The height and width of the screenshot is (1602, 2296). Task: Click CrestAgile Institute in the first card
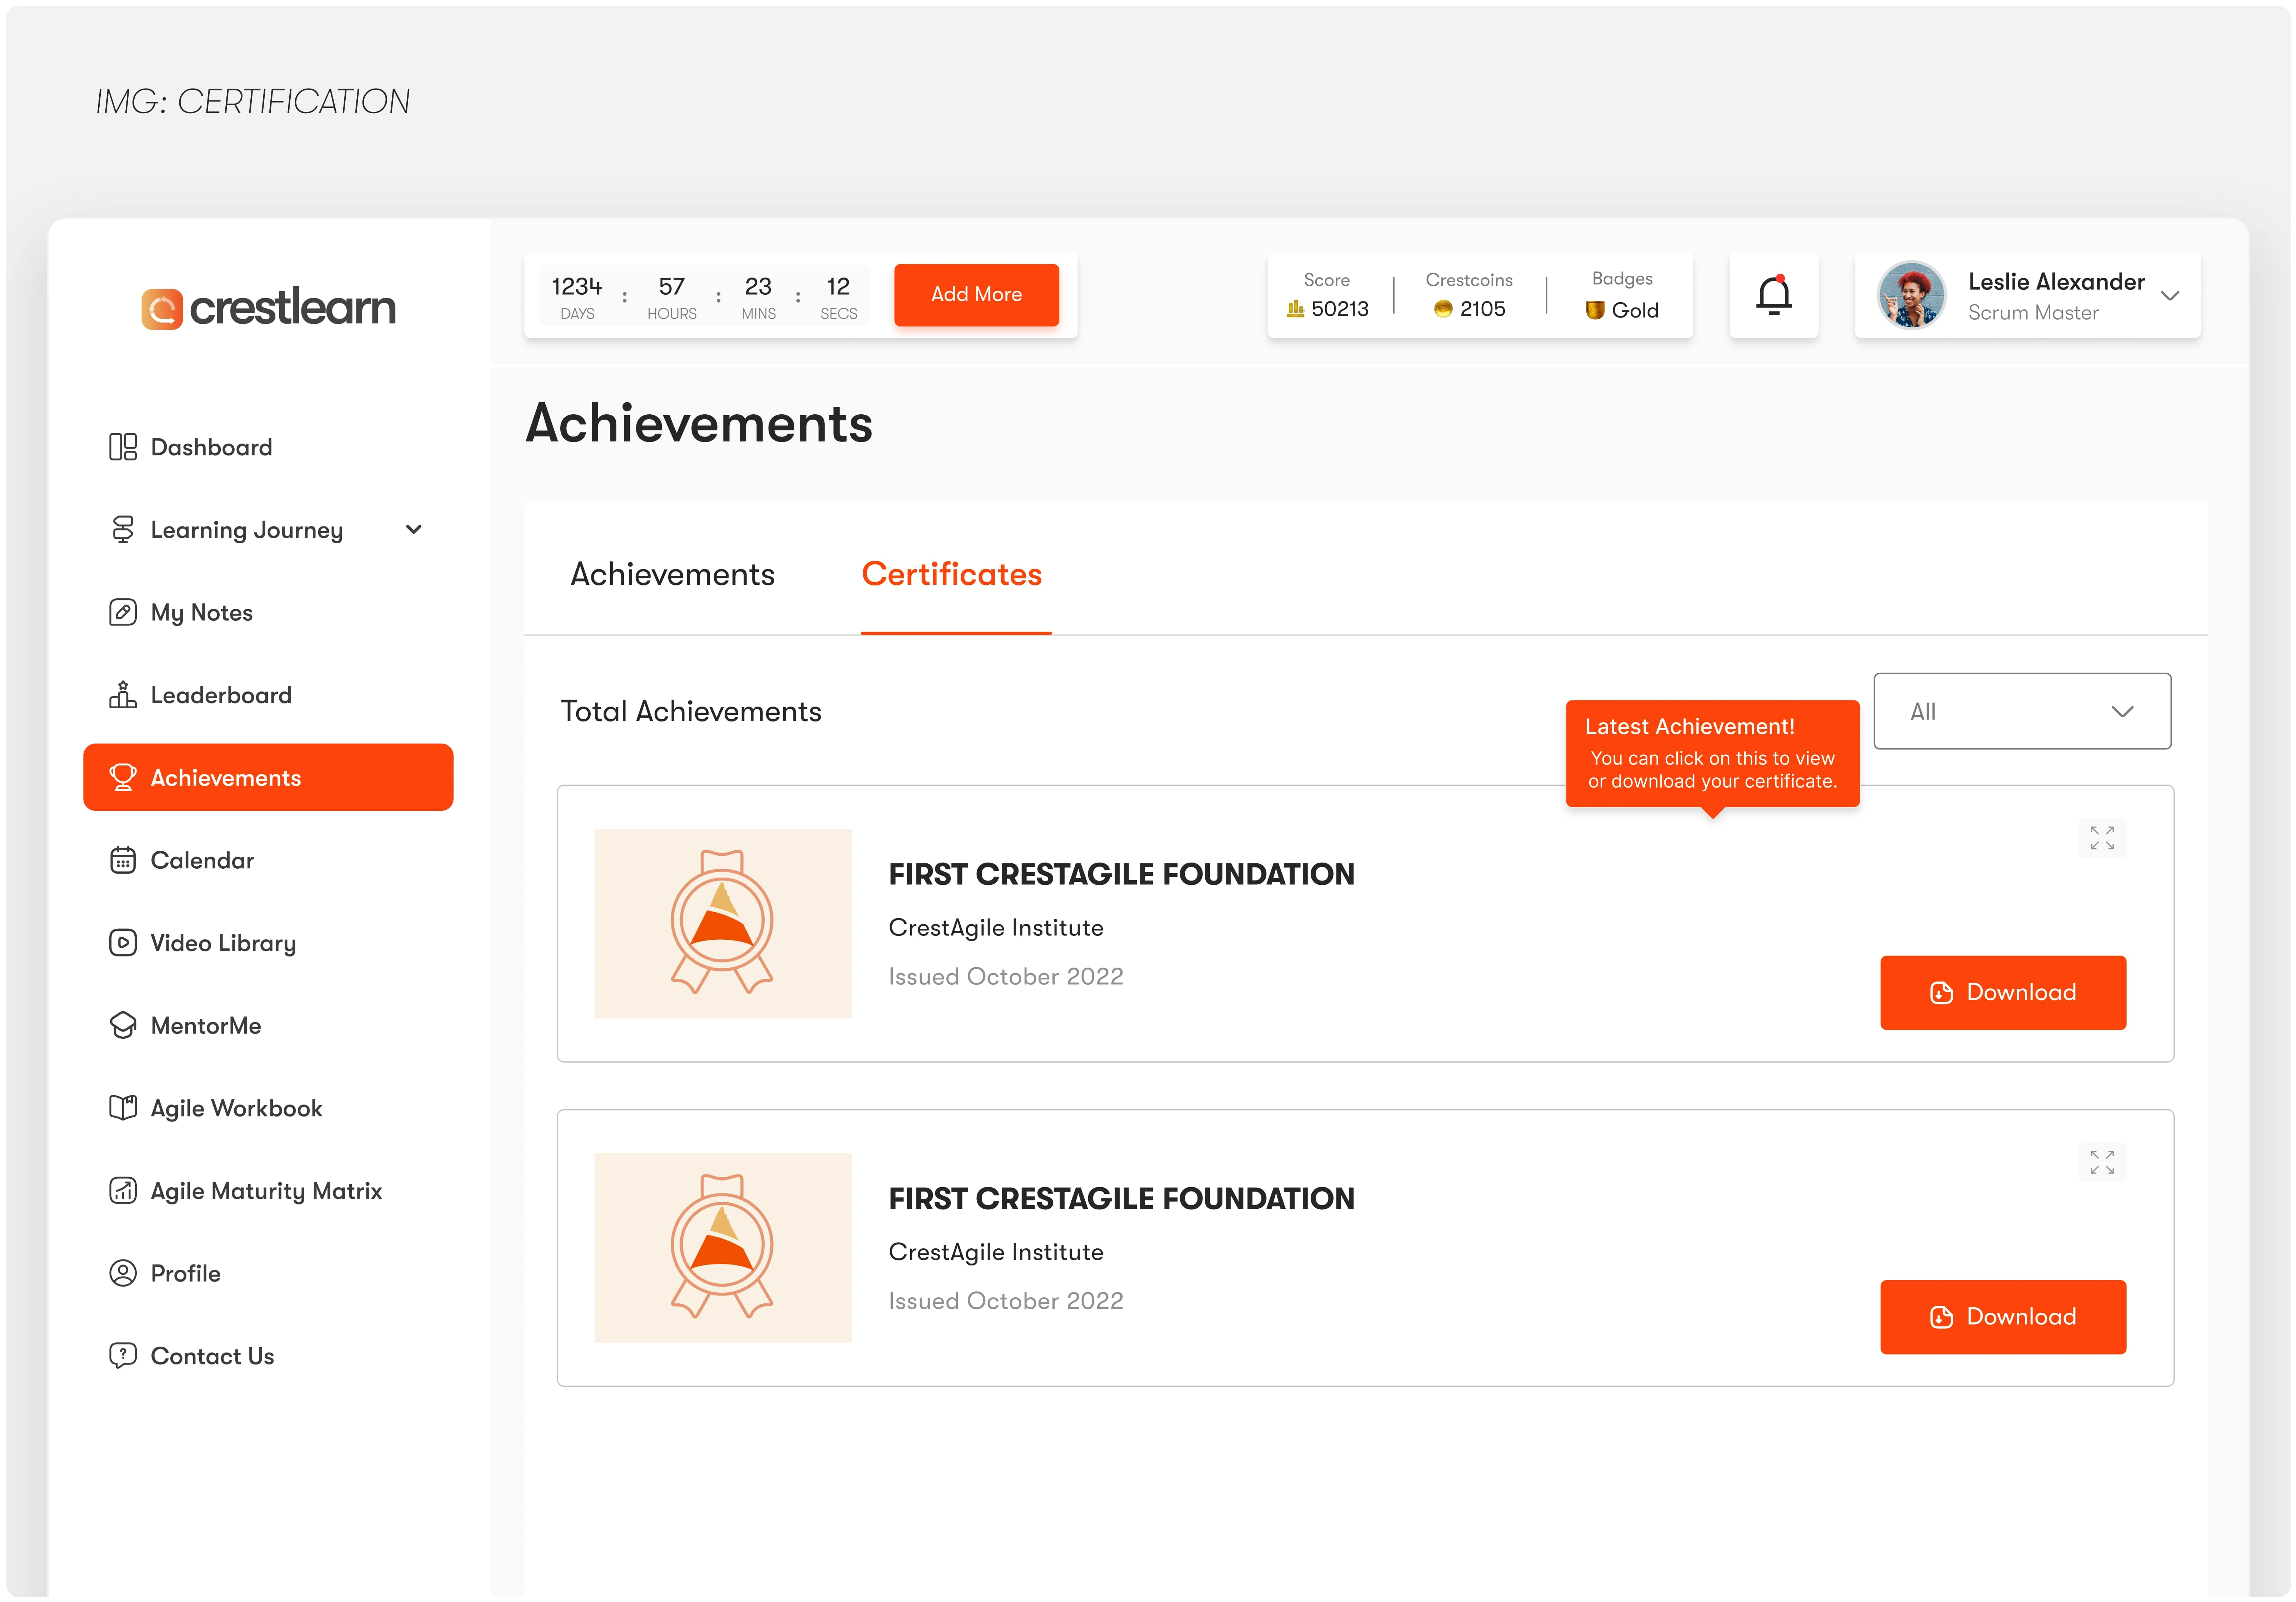click(x=996, y=928)
